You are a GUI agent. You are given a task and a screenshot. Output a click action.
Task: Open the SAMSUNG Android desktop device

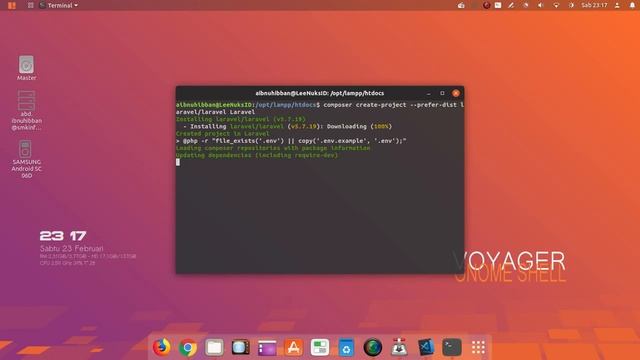click(27, 159)
